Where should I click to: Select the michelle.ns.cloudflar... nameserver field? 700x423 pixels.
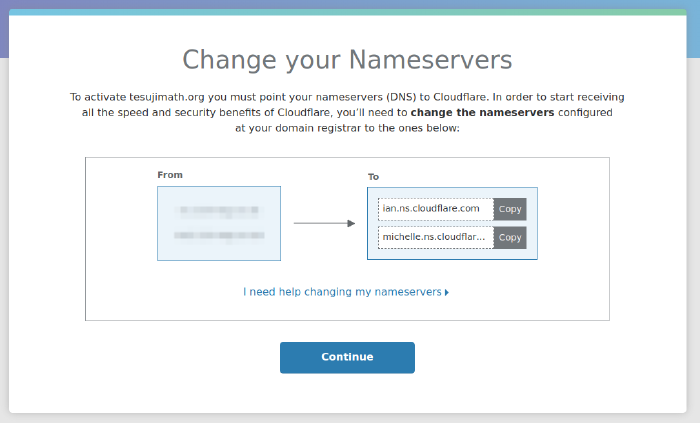[x=436, y=237]
